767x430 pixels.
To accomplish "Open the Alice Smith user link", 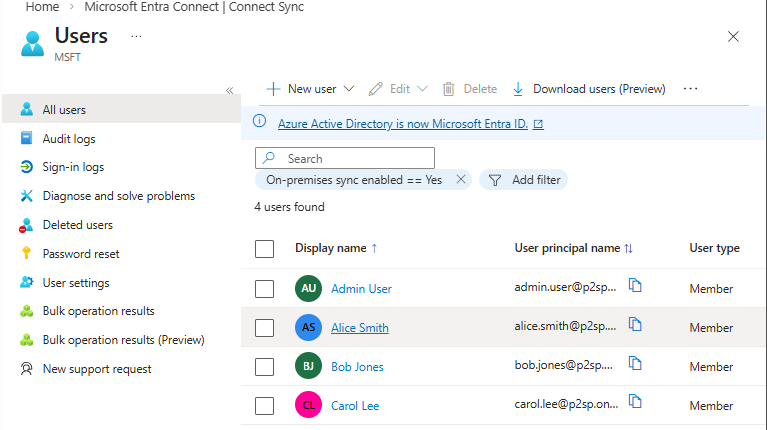I will coord(360,327).
